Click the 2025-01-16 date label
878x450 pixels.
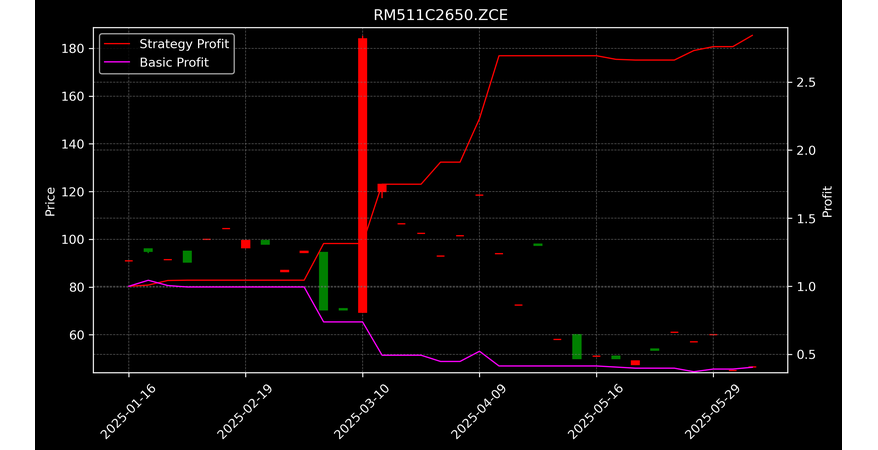[128, 412]
